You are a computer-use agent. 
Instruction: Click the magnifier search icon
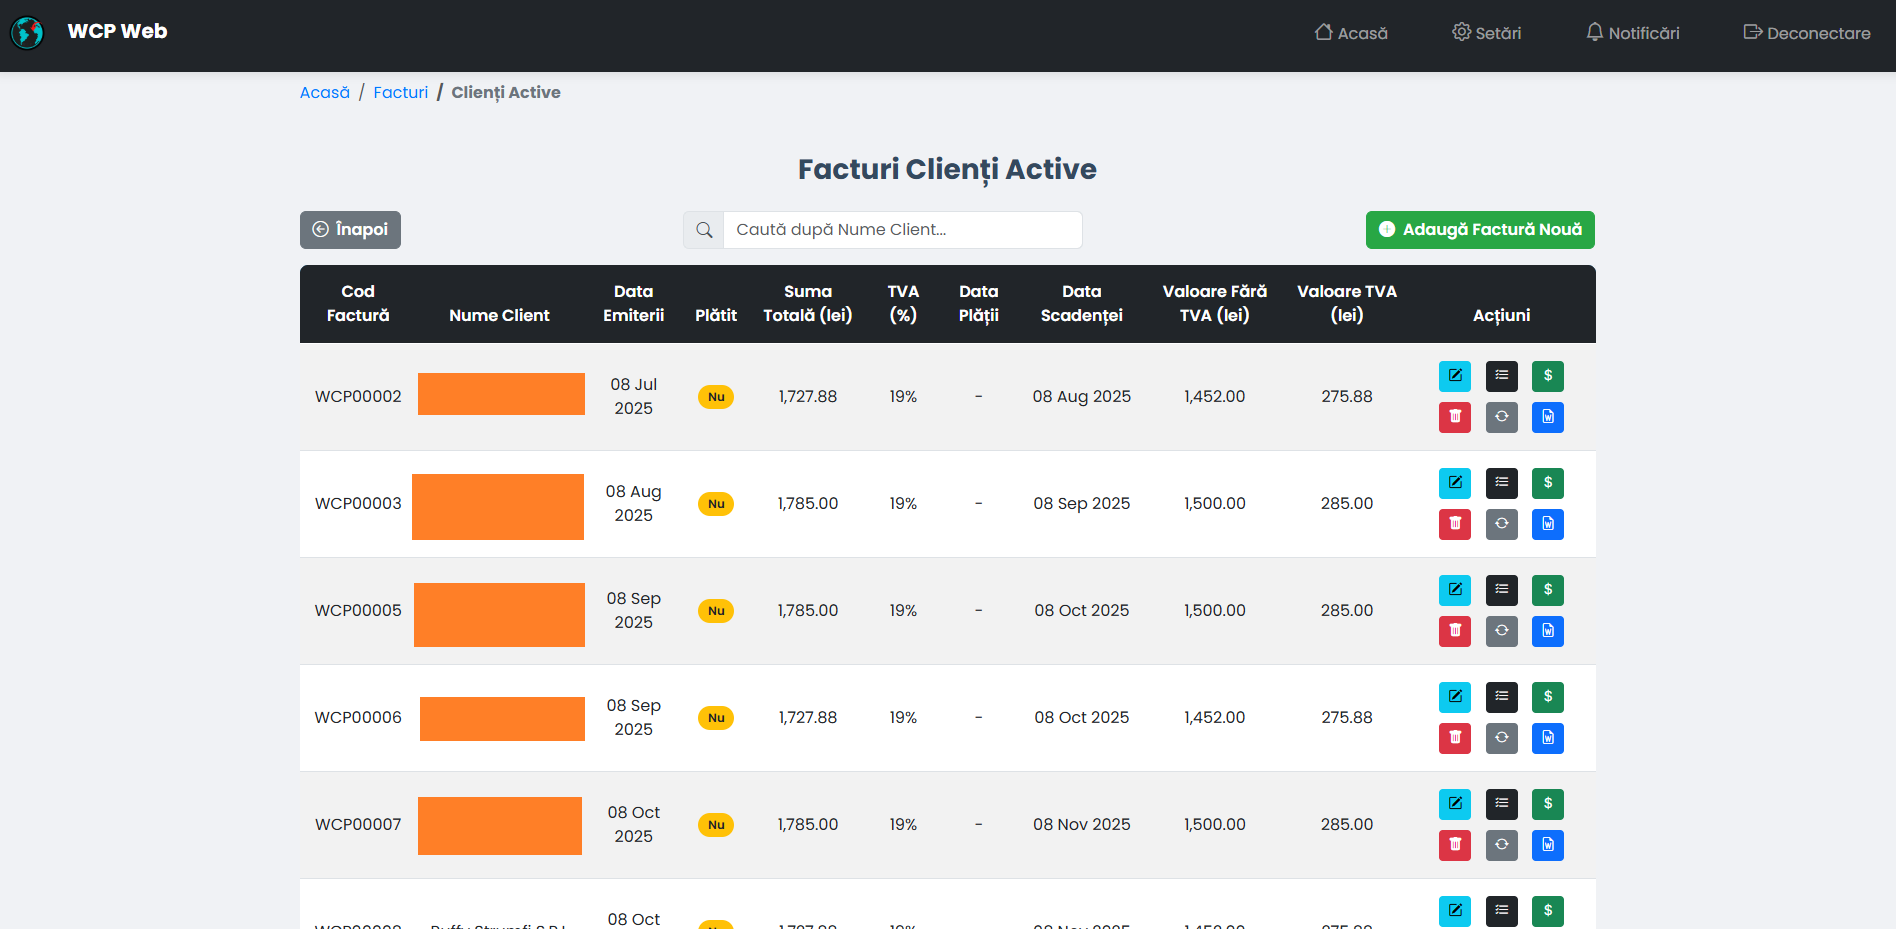tap(704, 230)
